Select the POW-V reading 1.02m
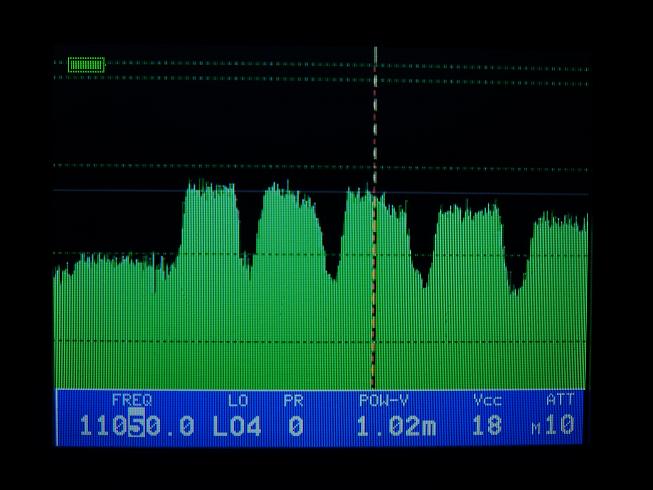Image resolution: width=653 pixels, height=490 pixels. click(x=396, y=426)
